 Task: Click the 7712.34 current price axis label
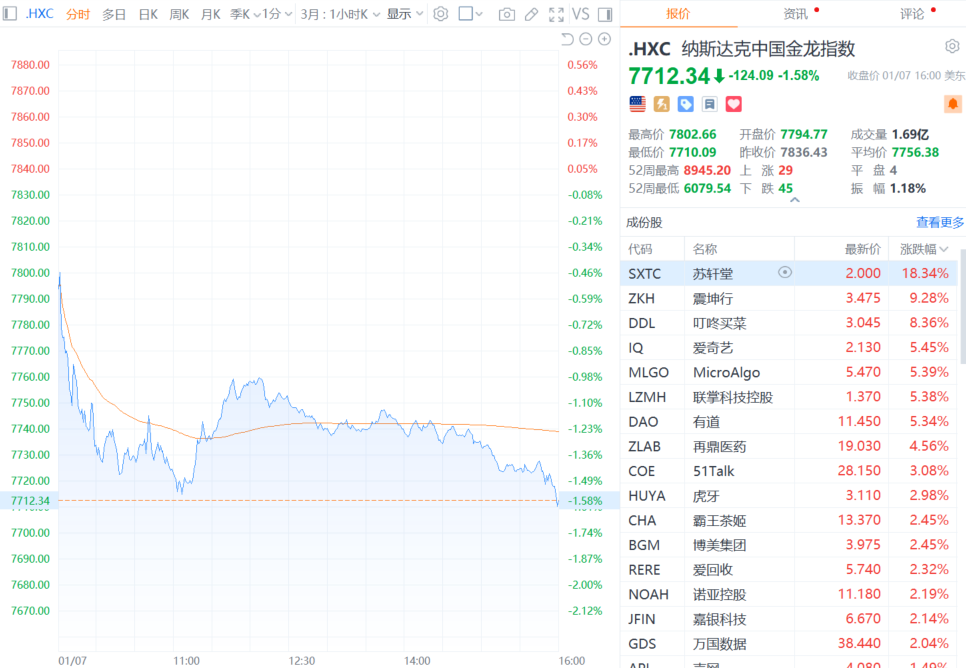click(30, 500)
